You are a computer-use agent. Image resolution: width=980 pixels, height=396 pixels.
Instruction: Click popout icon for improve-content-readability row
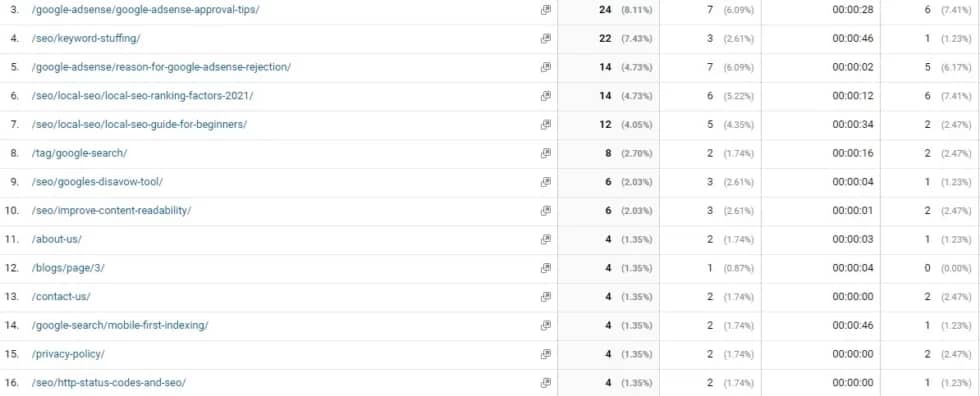click(546, 210)
